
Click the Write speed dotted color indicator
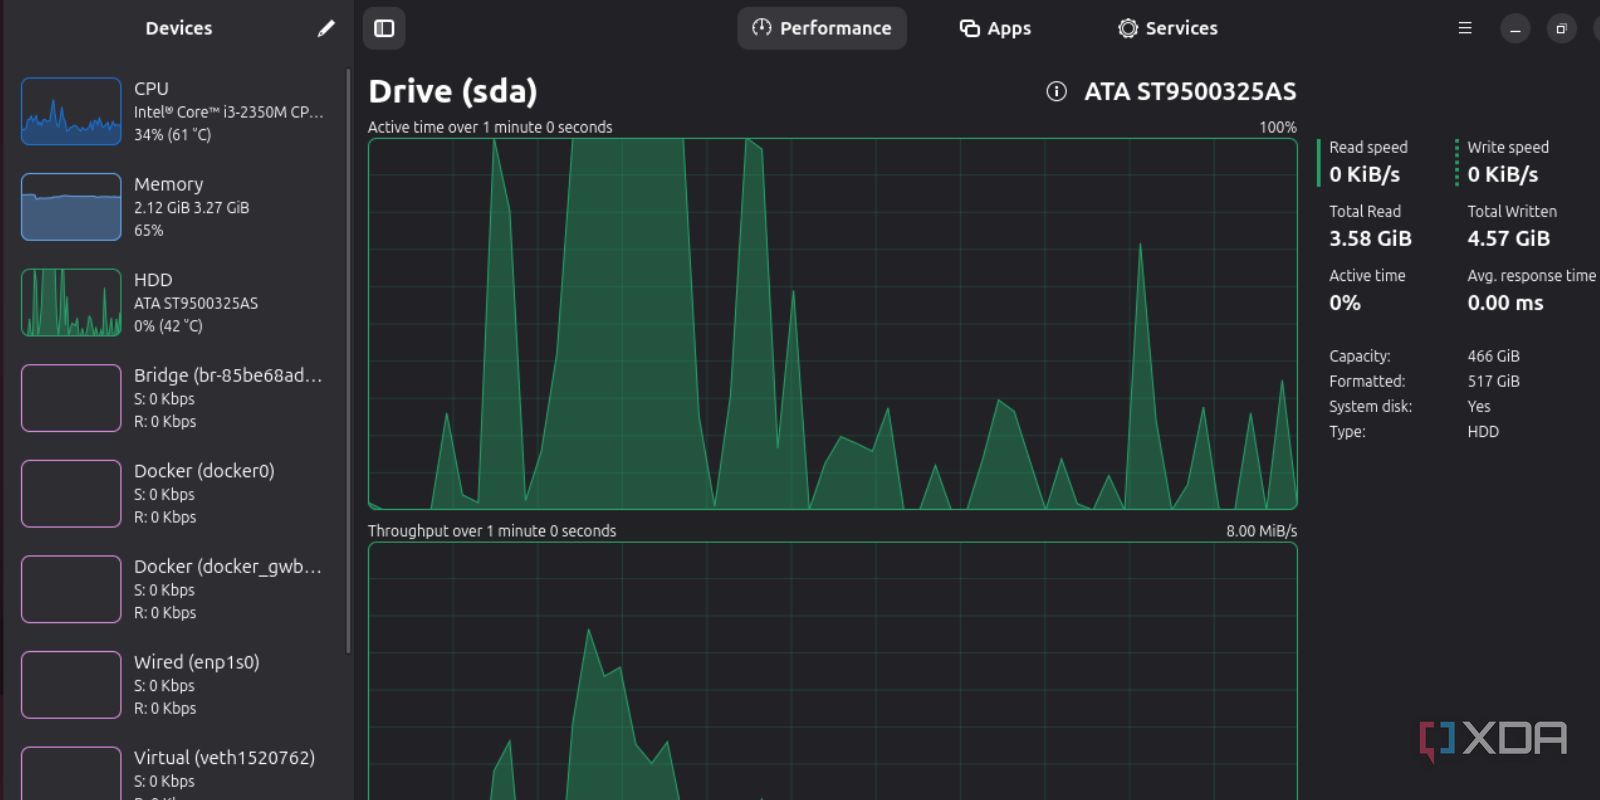click(1457, 162)
